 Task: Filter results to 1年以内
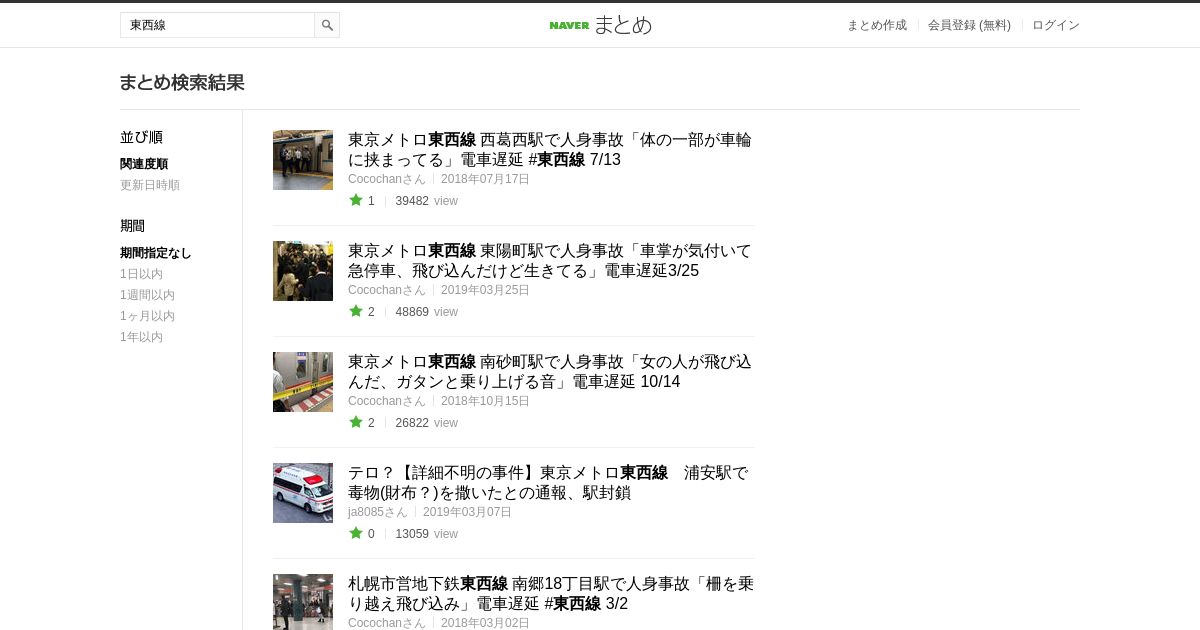141,337
